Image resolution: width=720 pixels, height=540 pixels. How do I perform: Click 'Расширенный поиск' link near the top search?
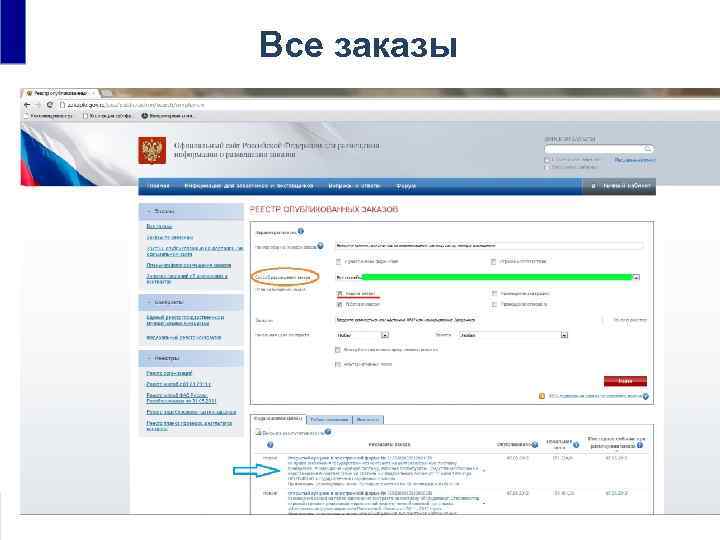635,160
